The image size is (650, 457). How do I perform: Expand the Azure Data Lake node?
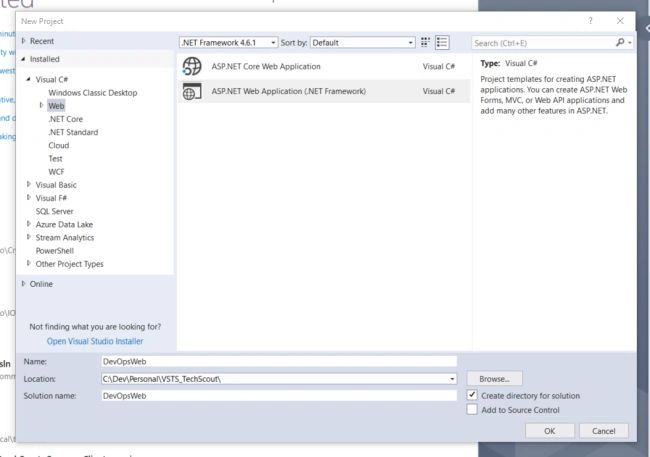pos(29,224)
